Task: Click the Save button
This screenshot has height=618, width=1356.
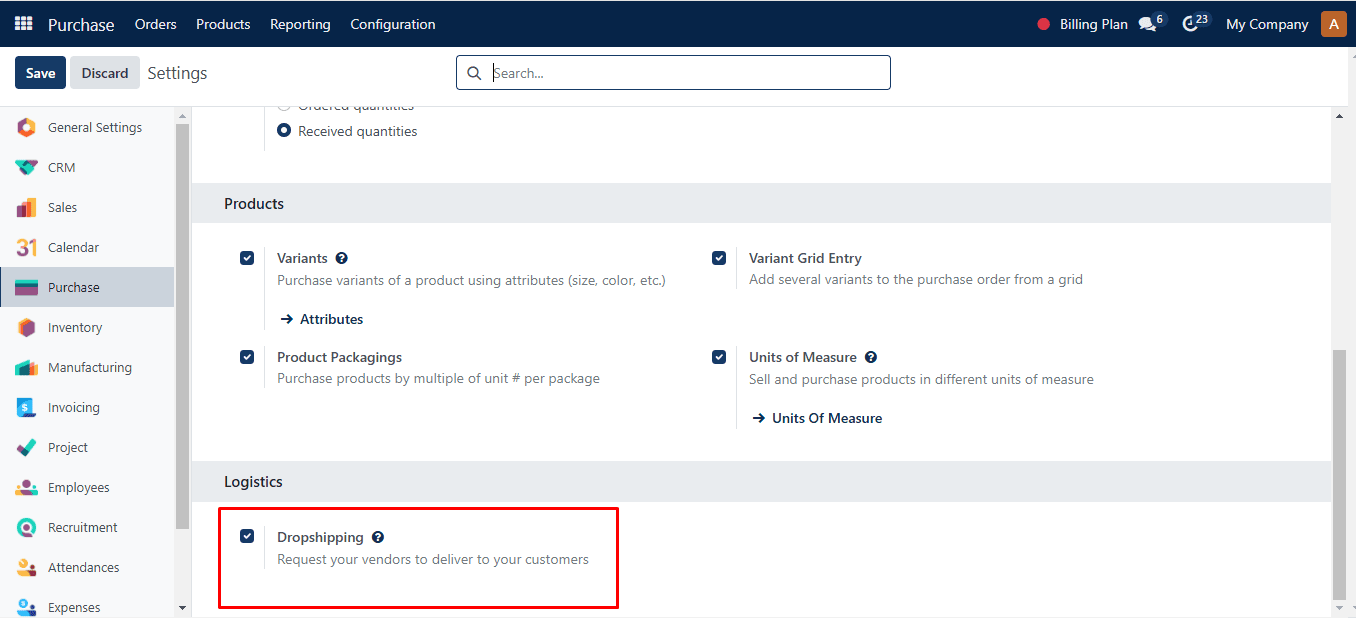Action: 41,73
